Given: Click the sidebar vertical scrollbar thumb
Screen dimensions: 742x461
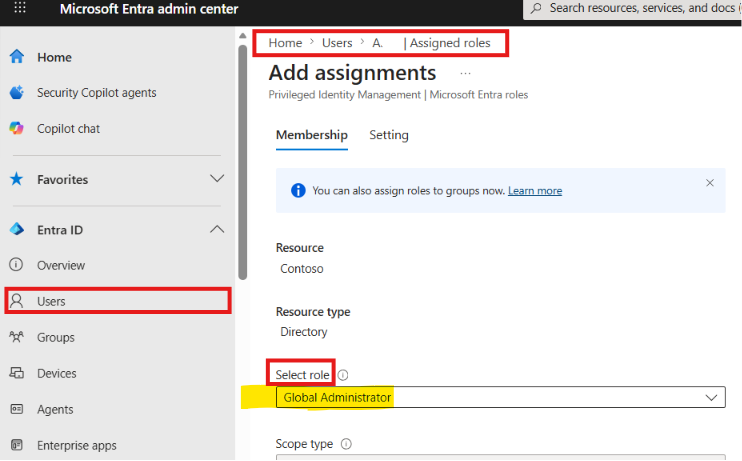Looking at the screenshot, I should click(243, 162).
